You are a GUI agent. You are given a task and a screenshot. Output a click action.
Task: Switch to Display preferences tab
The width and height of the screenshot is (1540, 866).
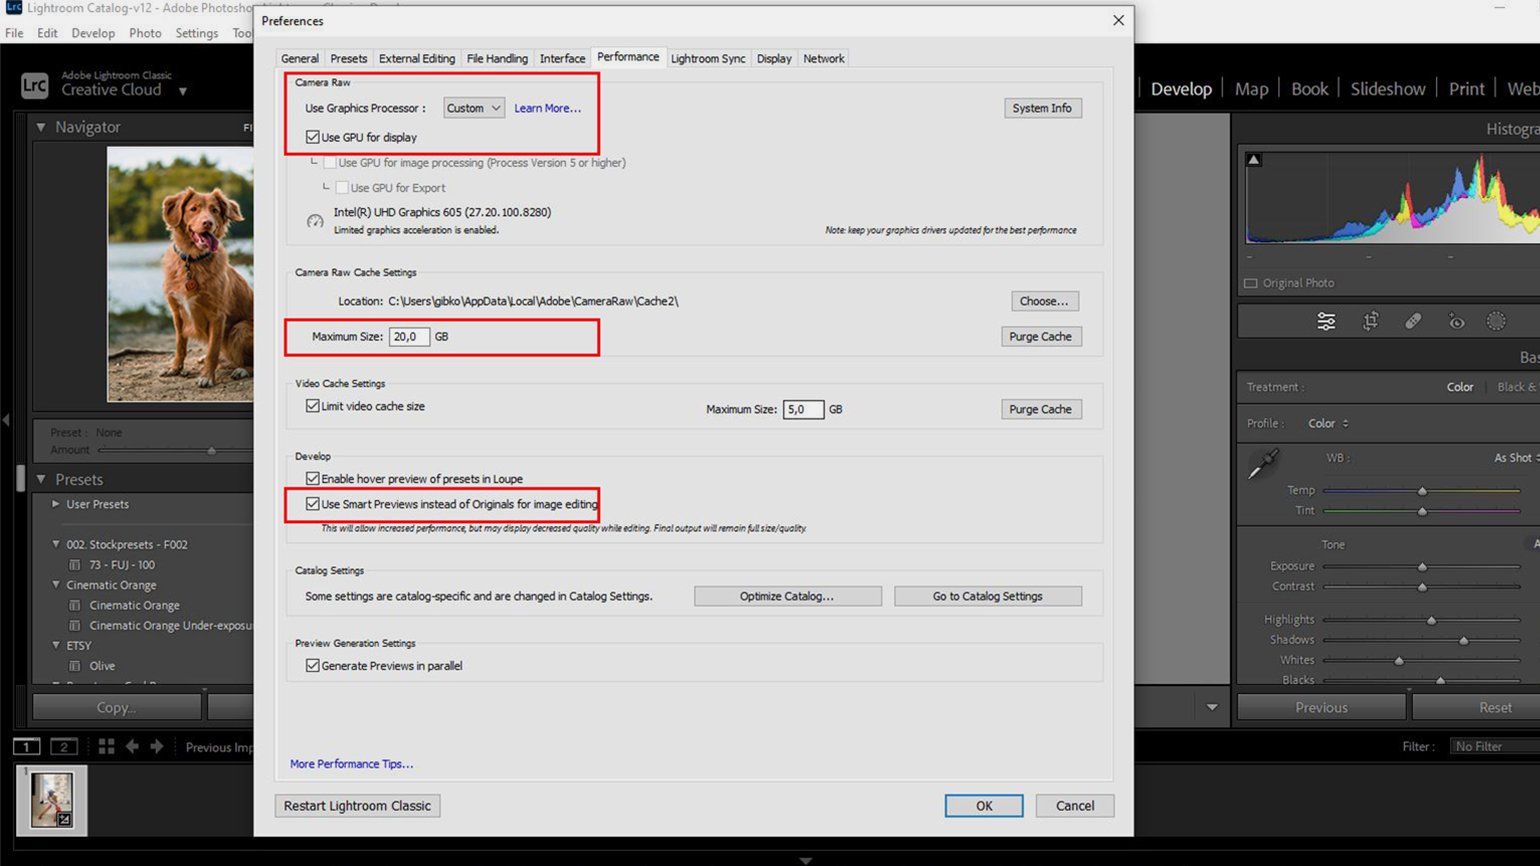[774, 58]
